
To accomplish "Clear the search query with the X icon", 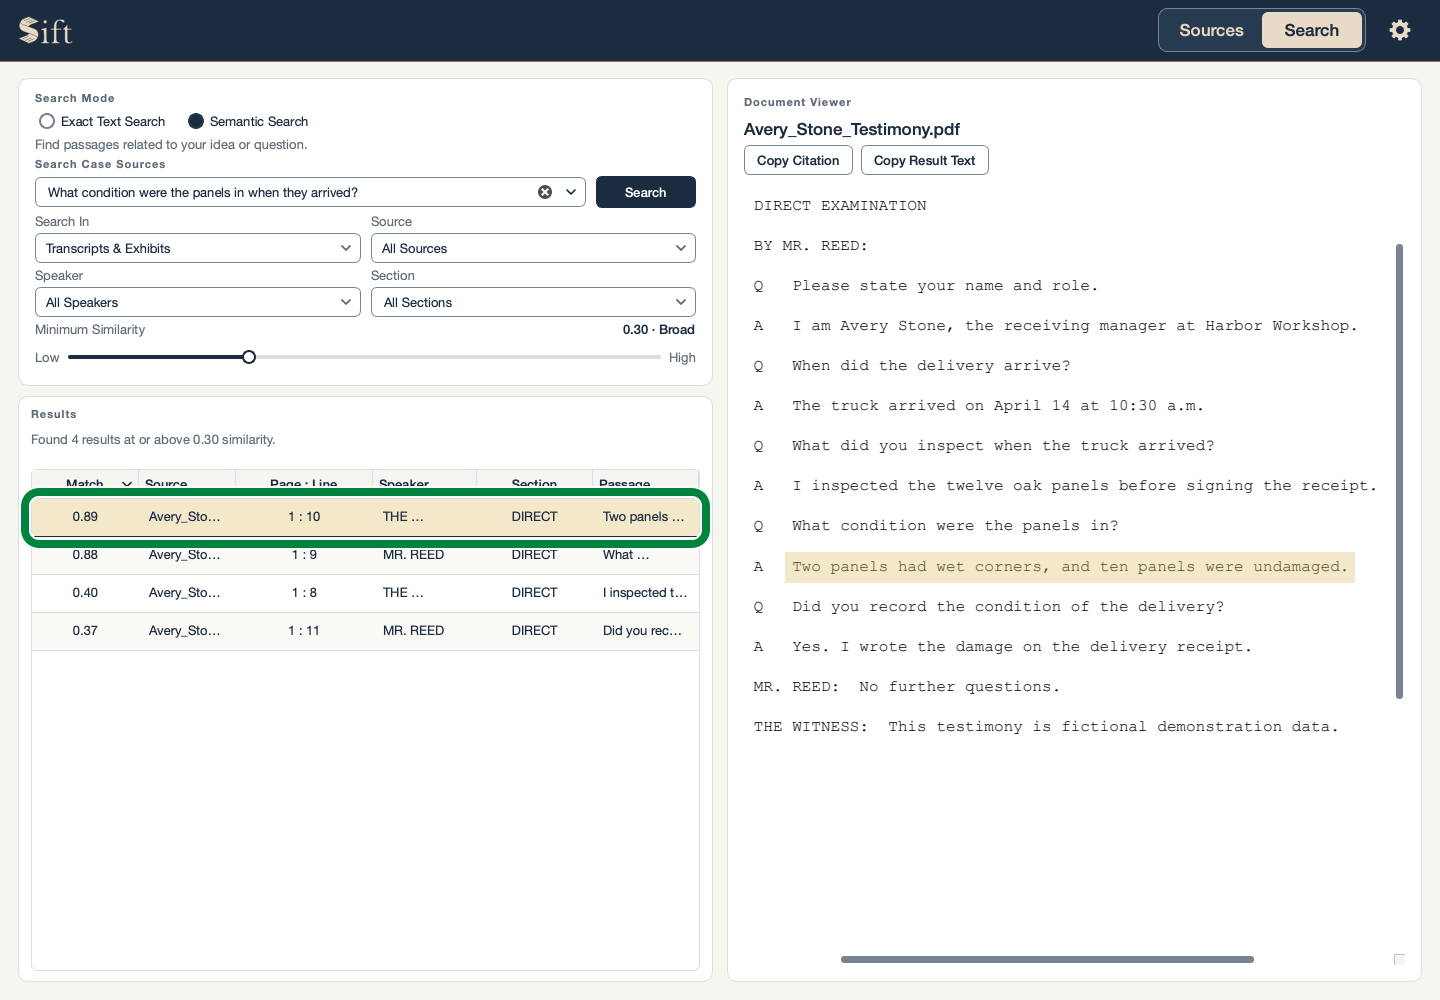I will point(545,192).
